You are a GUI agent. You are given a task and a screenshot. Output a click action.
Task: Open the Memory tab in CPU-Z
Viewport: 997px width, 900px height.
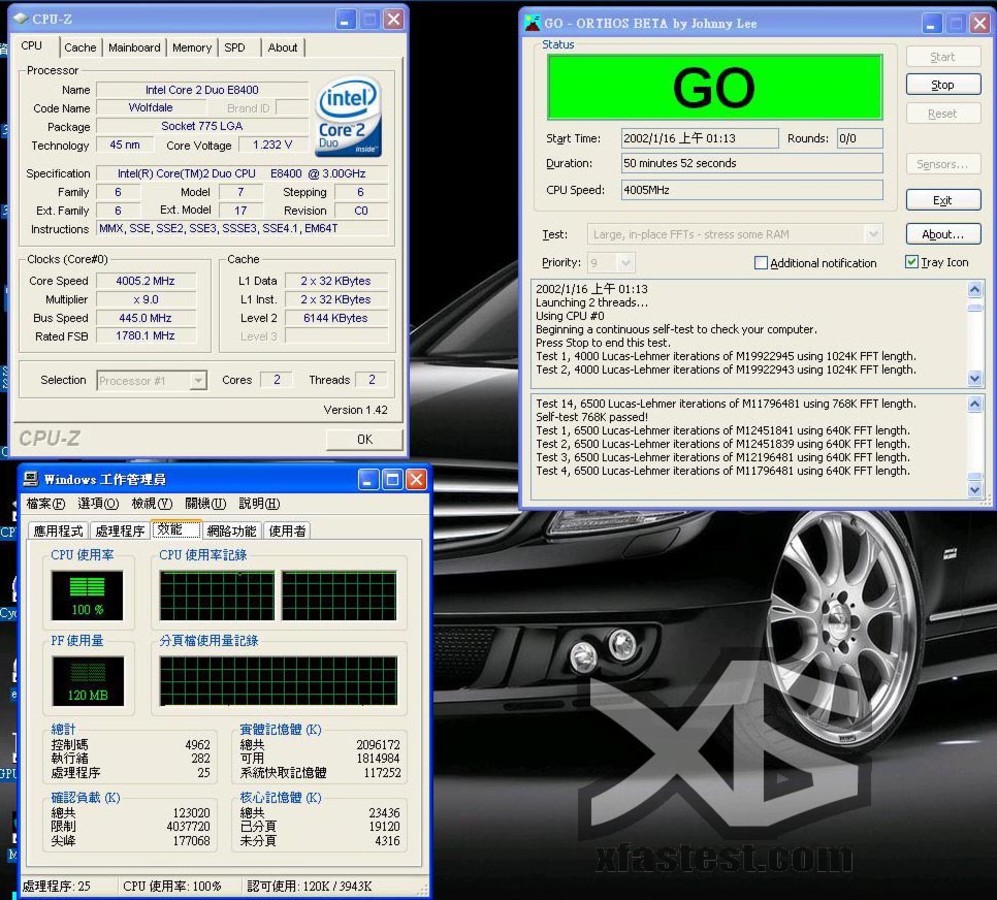[x=191, y=48]
